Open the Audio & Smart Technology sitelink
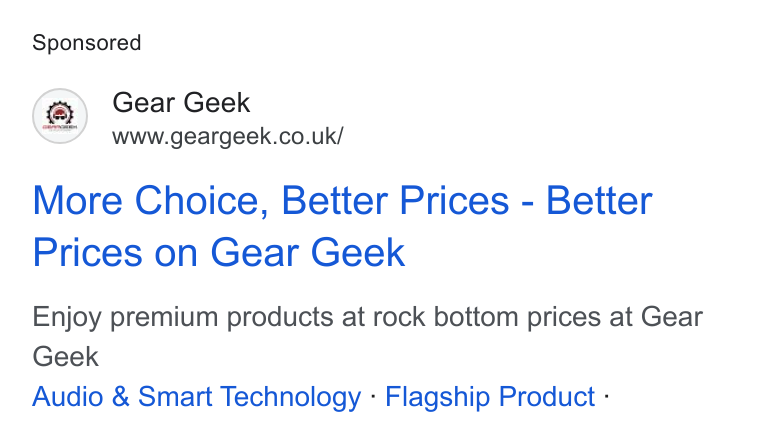The image size is (760, 440). tap(197, 397)
